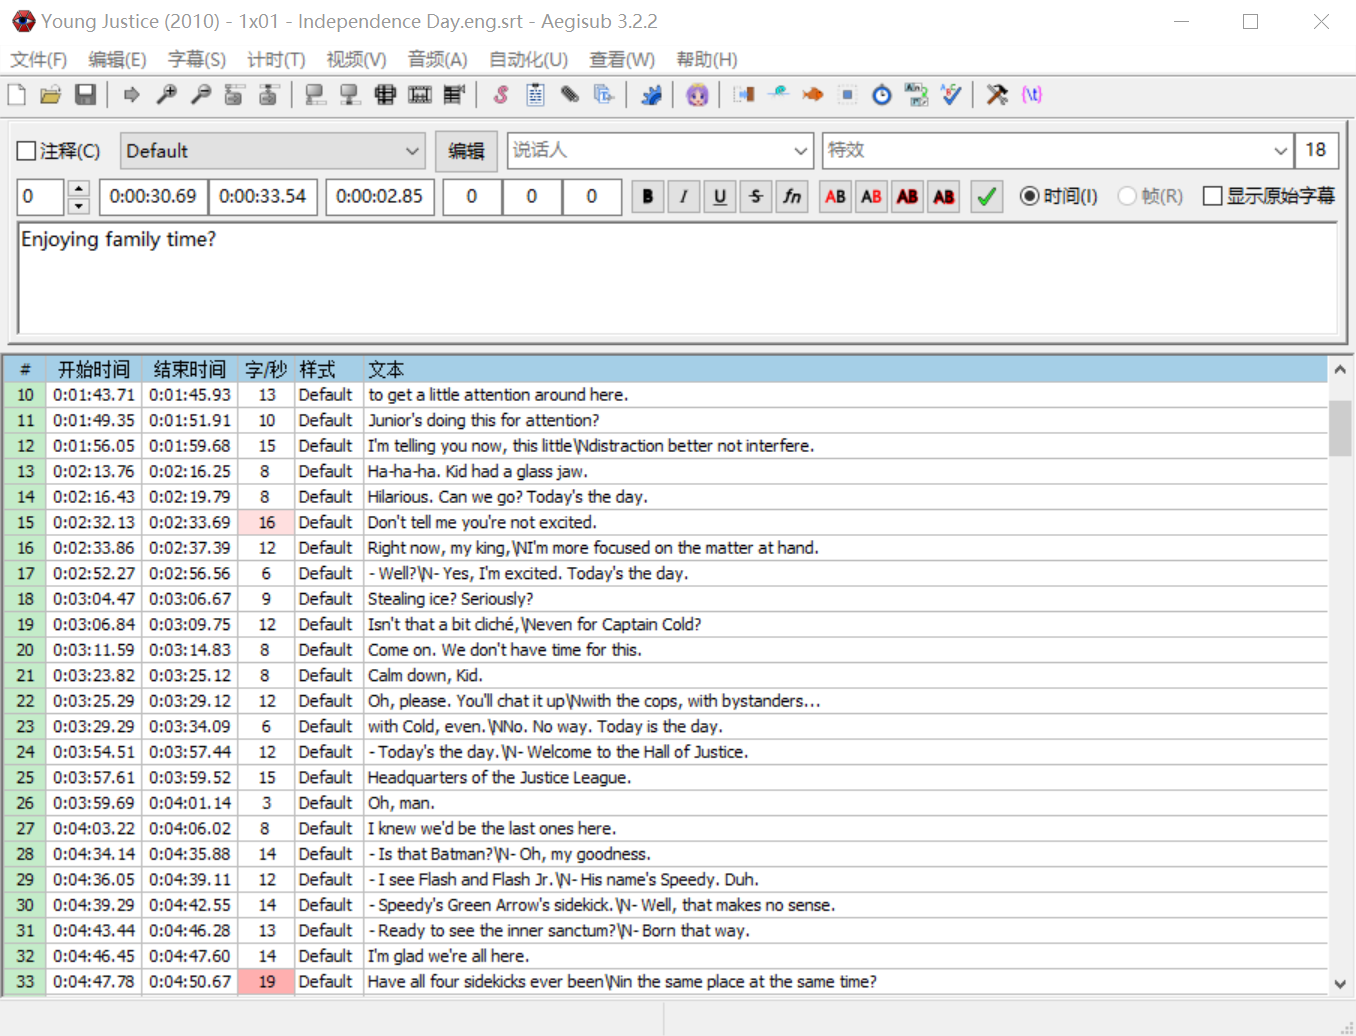Open Shift Times toolbar icon
The width and height of the screenshot is (1356, 1036).
point(744,95)
